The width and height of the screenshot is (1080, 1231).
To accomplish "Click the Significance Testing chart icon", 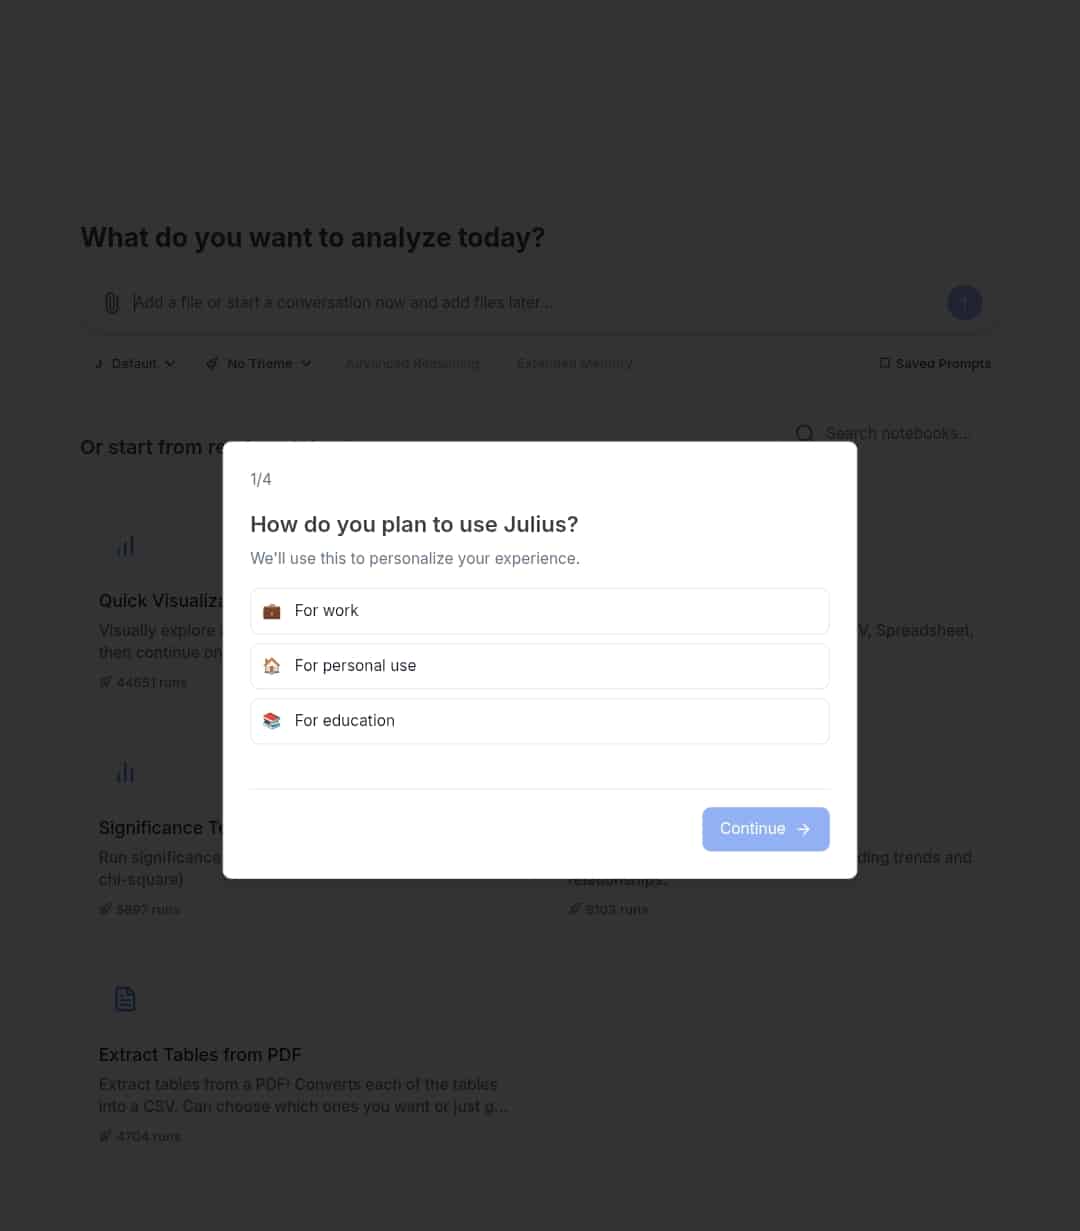I will pyautogui.click(x=125, y=772).
